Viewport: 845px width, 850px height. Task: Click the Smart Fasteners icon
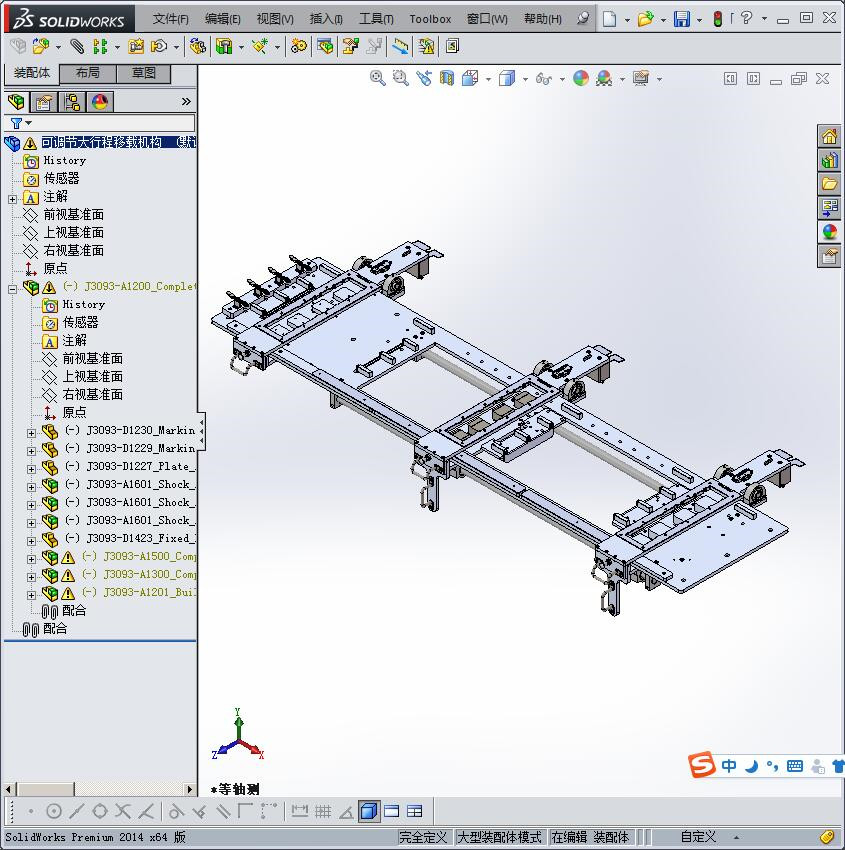click(x=136, y=47)
